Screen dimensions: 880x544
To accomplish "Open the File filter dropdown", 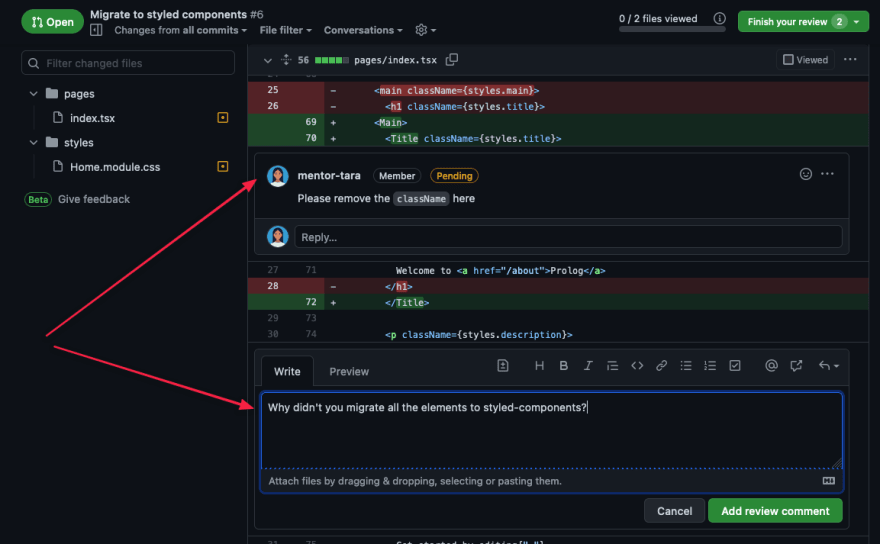I will [x=285, y=30].
